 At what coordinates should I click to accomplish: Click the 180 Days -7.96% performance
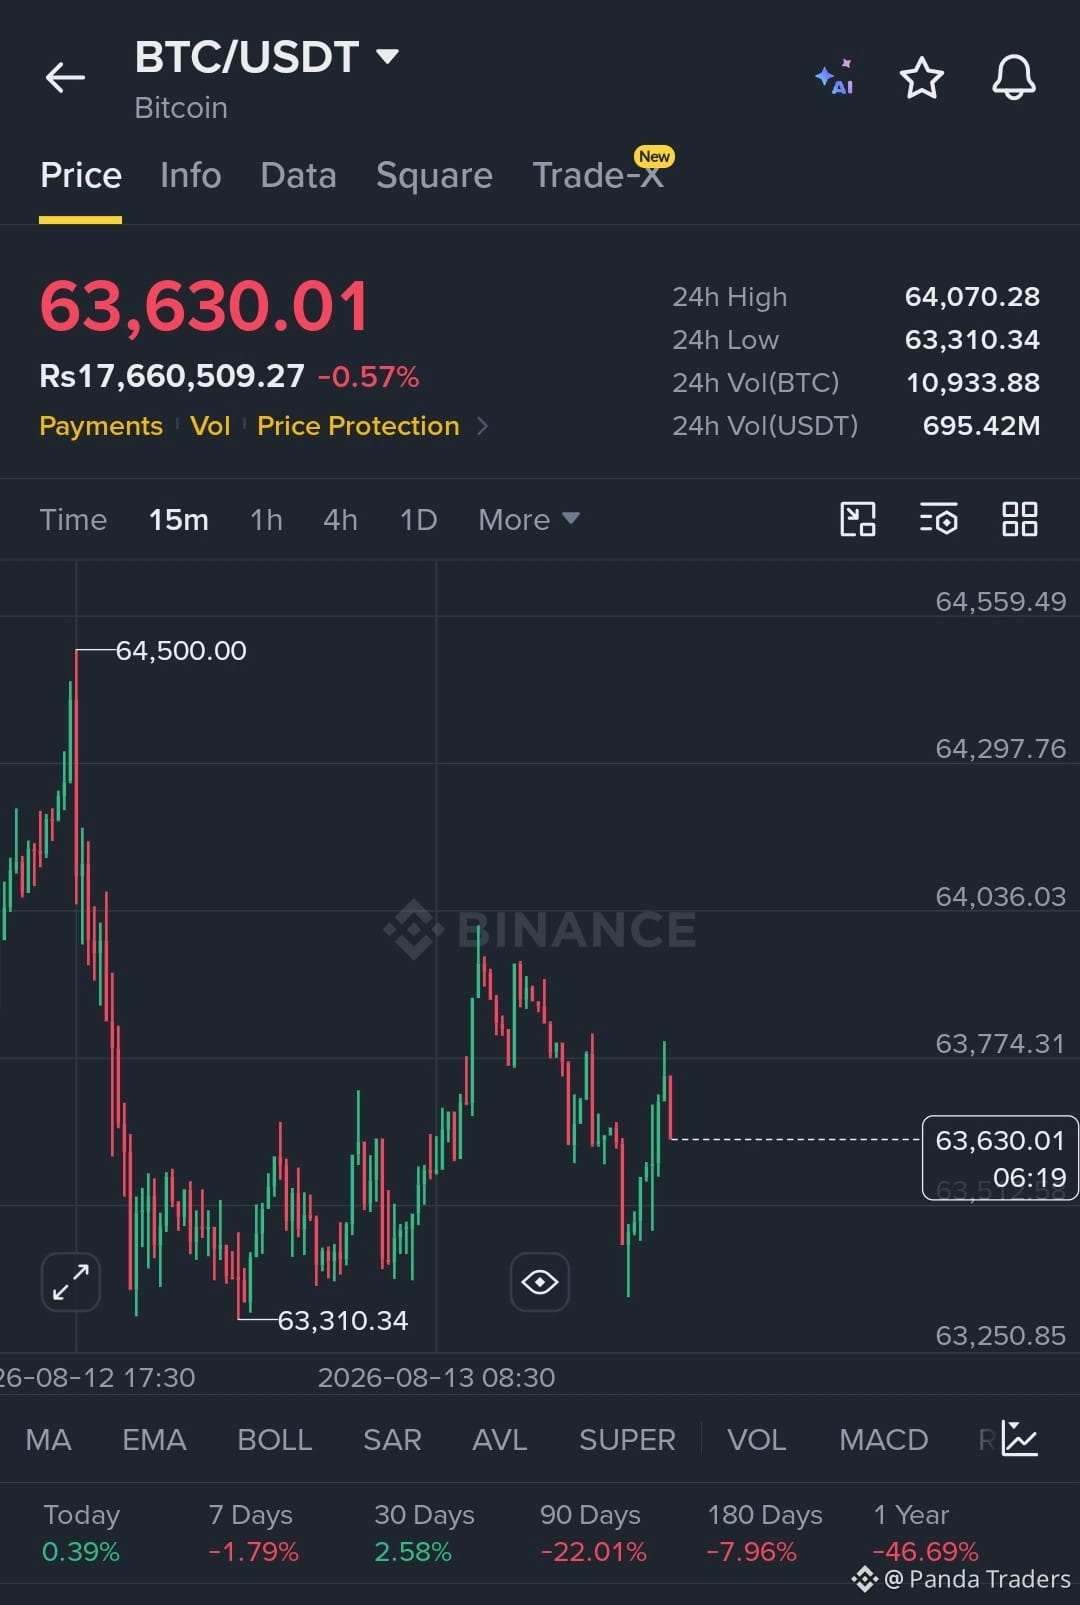click(x=764, y=1533)
